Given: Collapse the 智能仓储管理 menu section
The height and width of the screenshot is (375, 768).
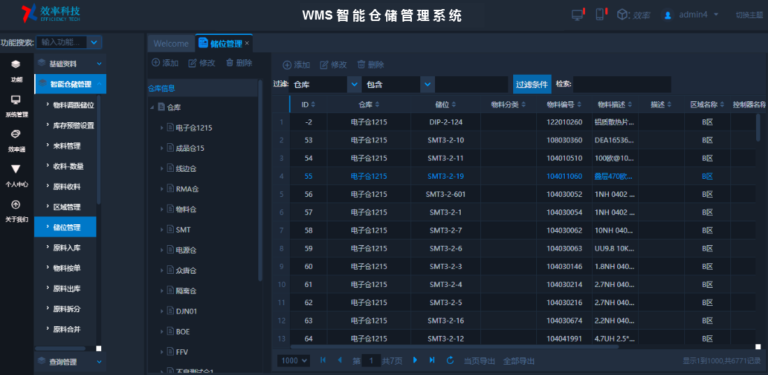Looking at the screenshot, I should click(x=70, y=84).
